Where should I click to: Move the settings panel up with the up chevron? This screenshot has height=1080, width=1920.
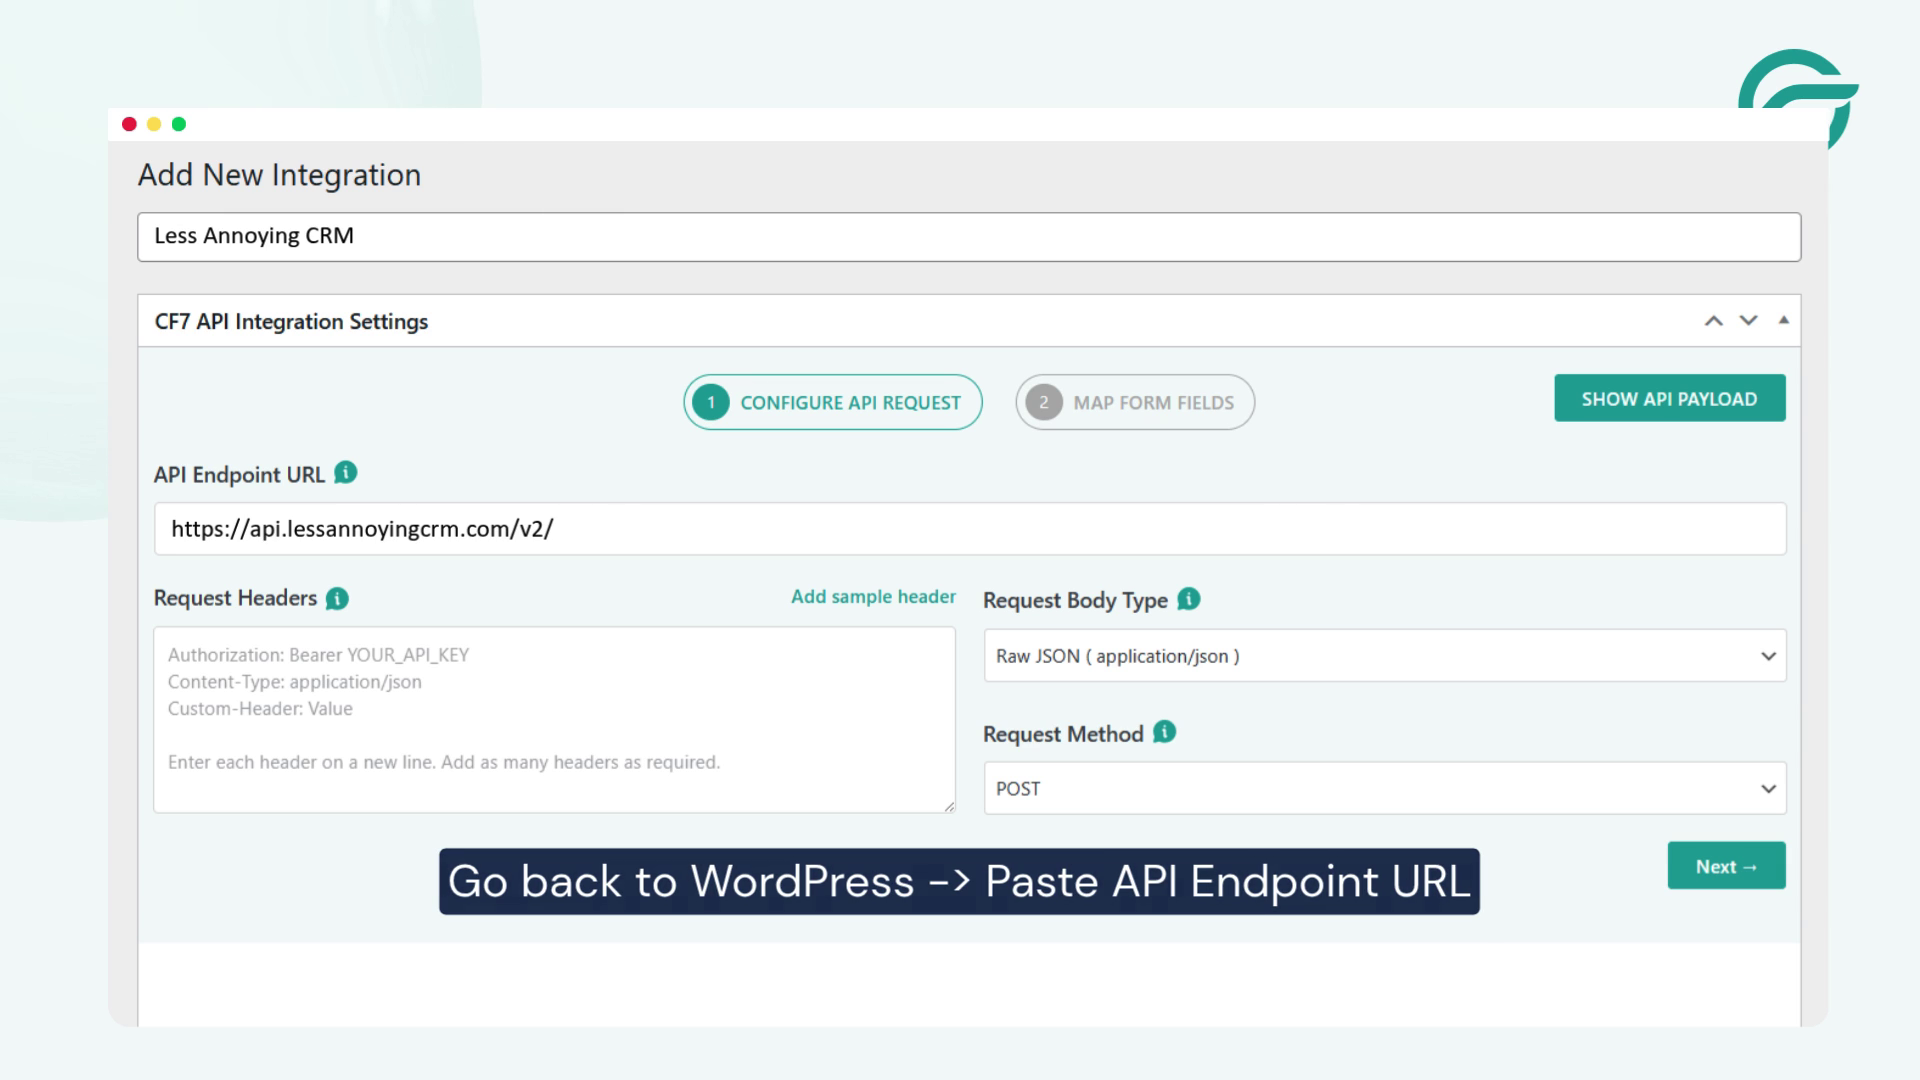1713,321
